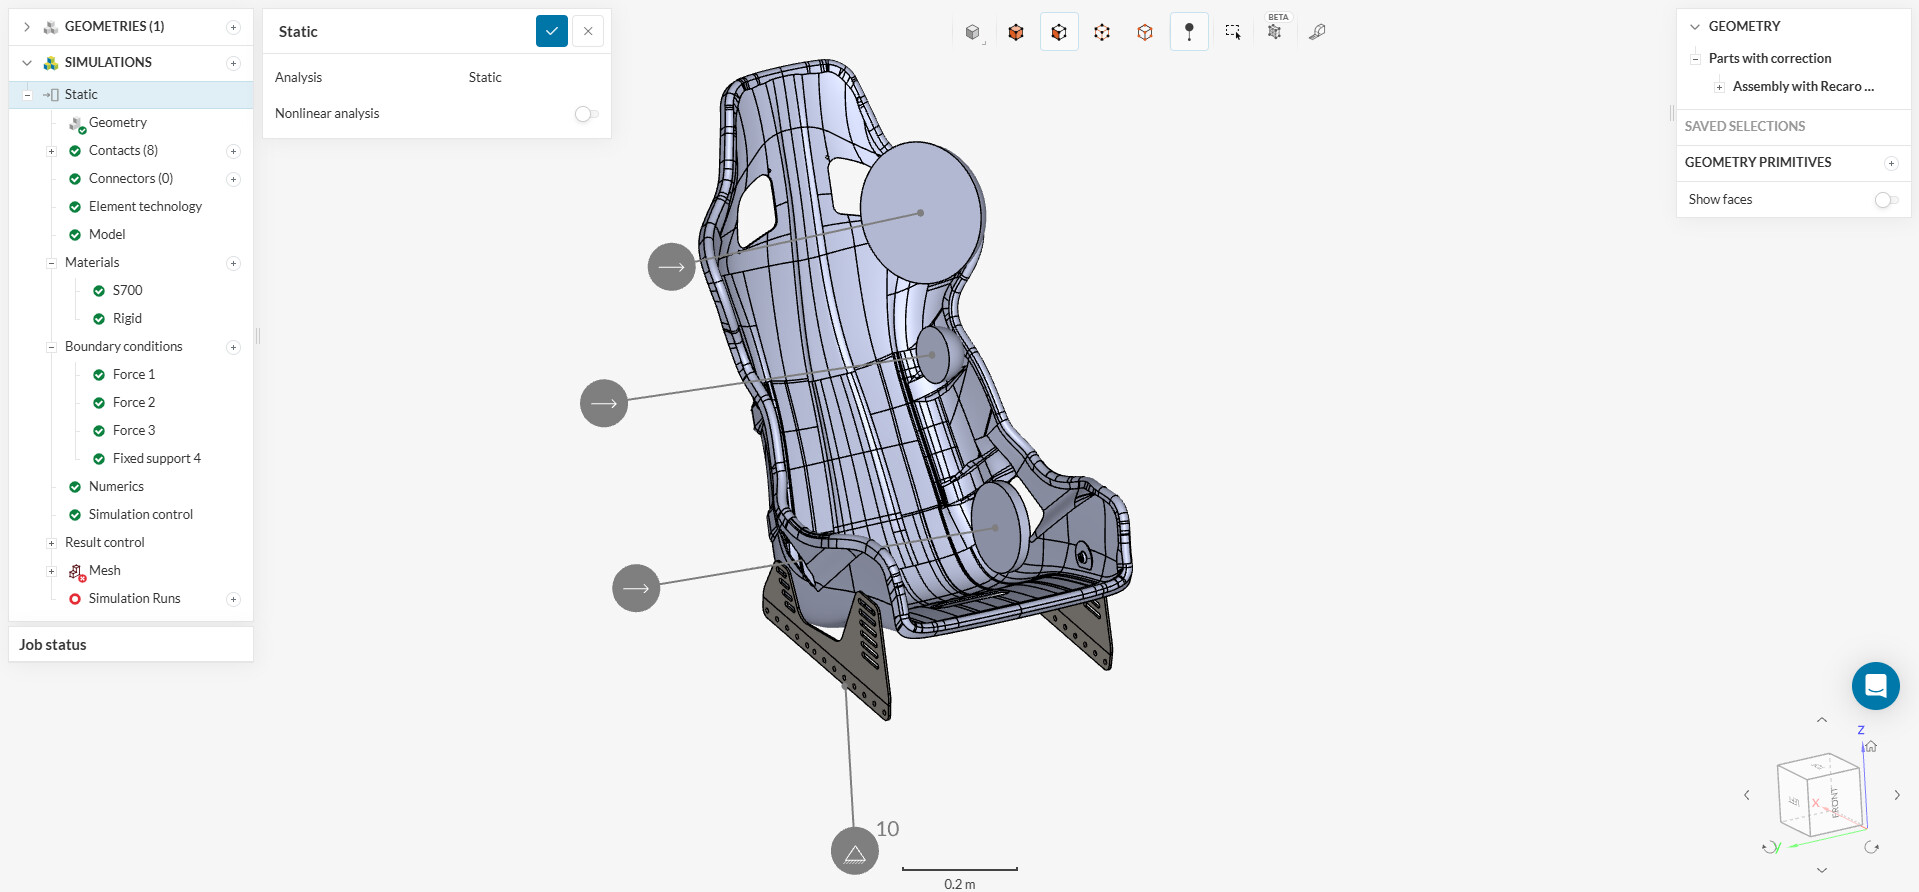
Task: Open the Force 2 boundary condition
Action: point(134,403)
